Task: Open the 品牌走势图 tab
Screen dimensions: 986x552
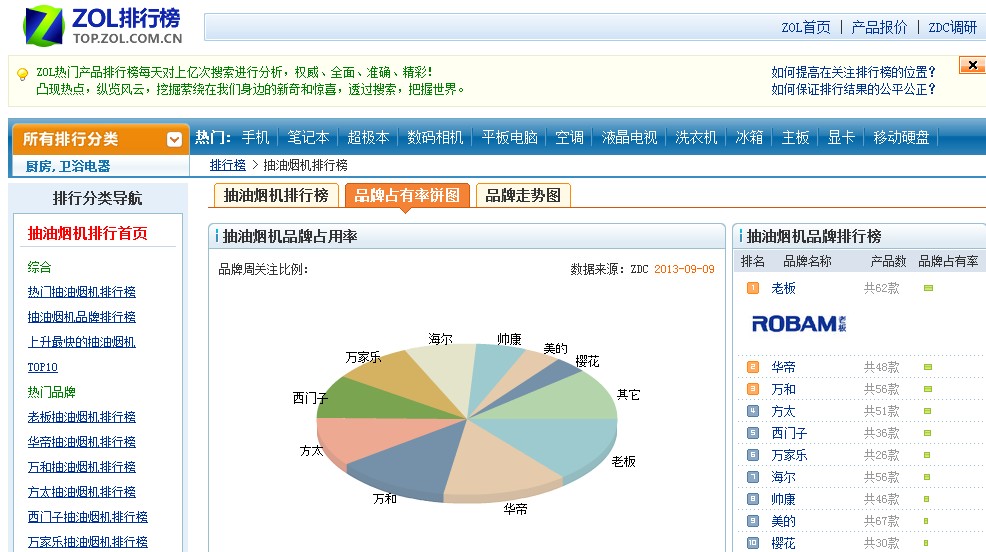Action: (523, 196)
